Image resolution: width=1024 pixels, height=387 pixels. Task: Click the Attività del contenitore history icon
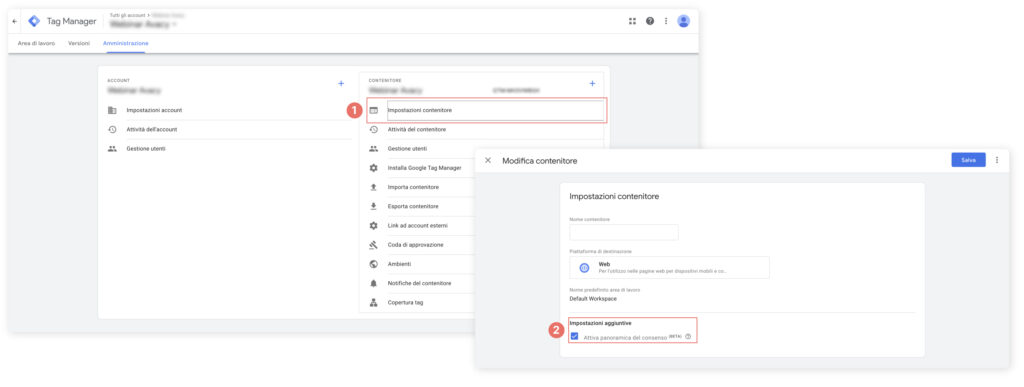pyautogui.click(x=374, y=129)
